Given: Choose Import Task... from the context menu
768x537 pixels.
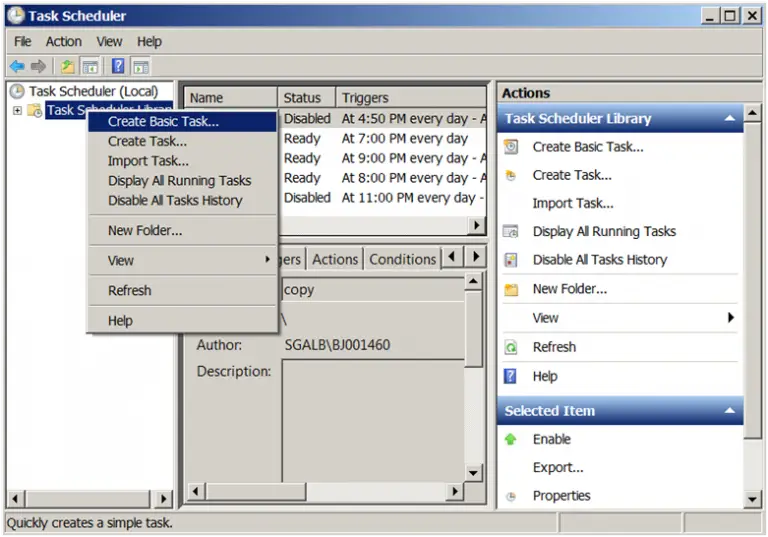Looking at the screenshot, I should click(182, 161).
